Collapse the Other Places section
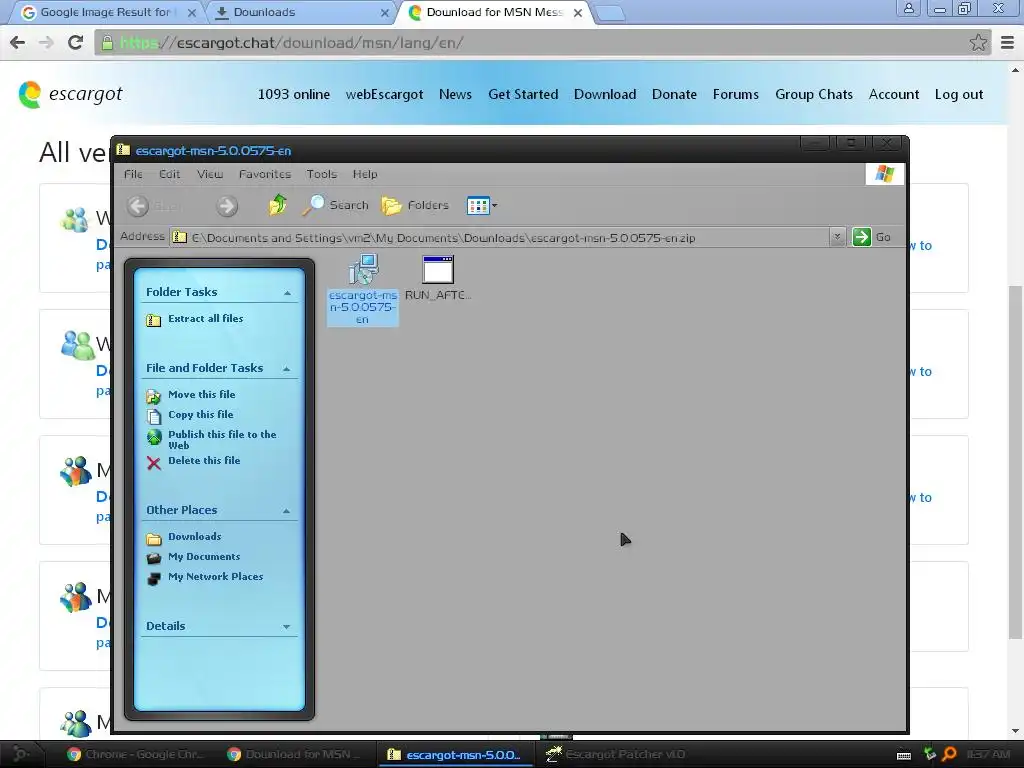The width and height of the screenshot is (1024, 768). point(286,511)
